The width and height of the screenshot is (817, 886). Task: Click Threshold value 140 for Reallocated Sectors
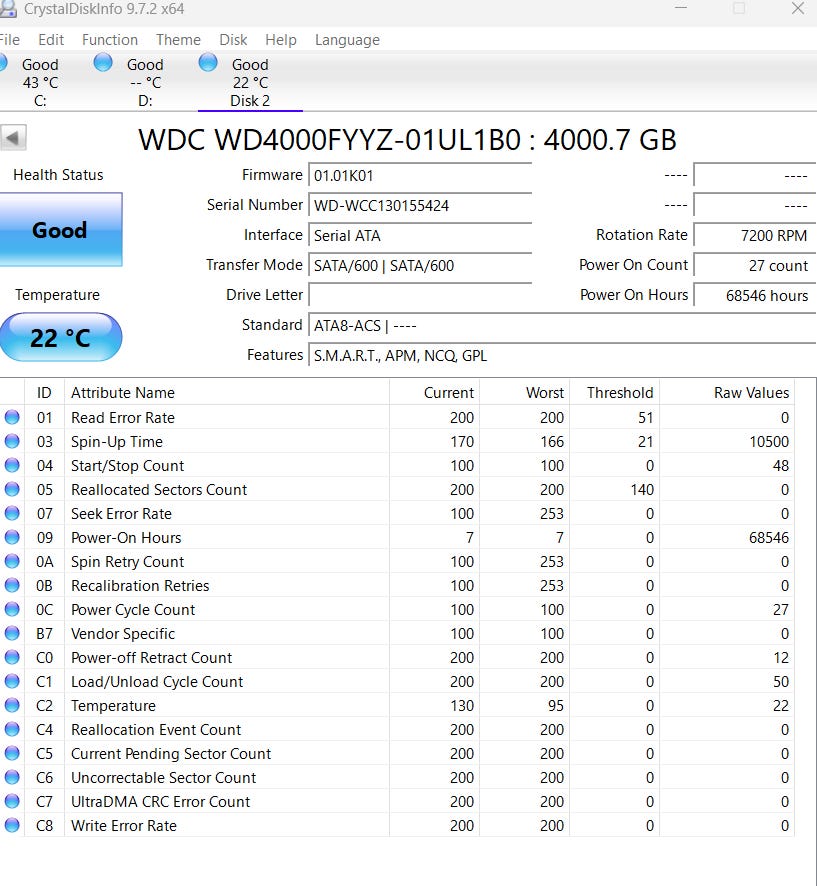click(x=642, y=490)
